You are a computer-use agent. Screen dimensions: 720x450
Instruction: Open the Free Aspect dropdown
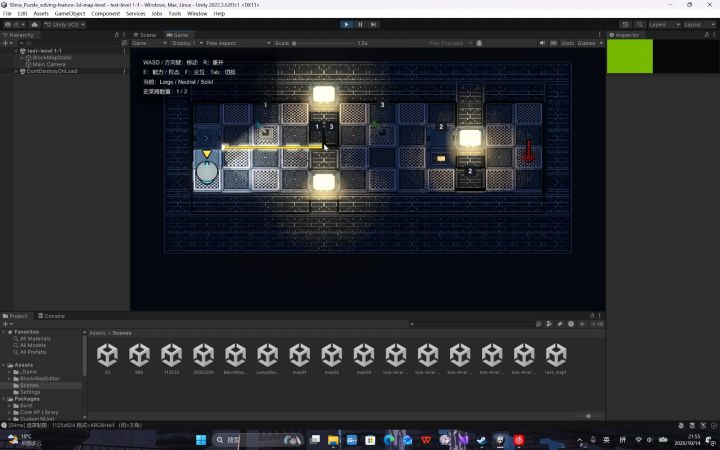coord(238,43)
